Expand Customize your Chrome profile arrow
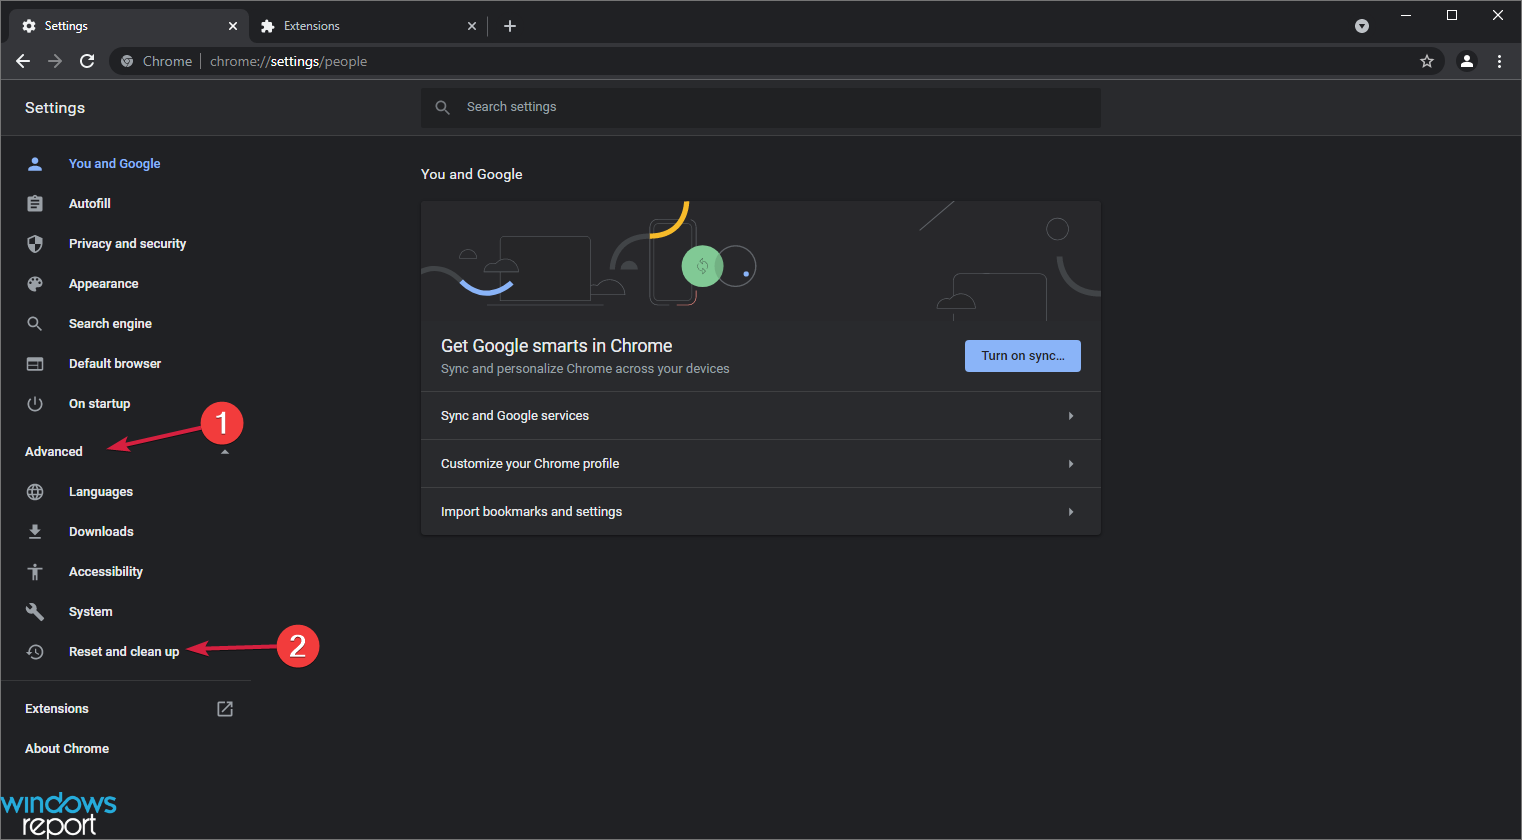 click(1071, 464)
